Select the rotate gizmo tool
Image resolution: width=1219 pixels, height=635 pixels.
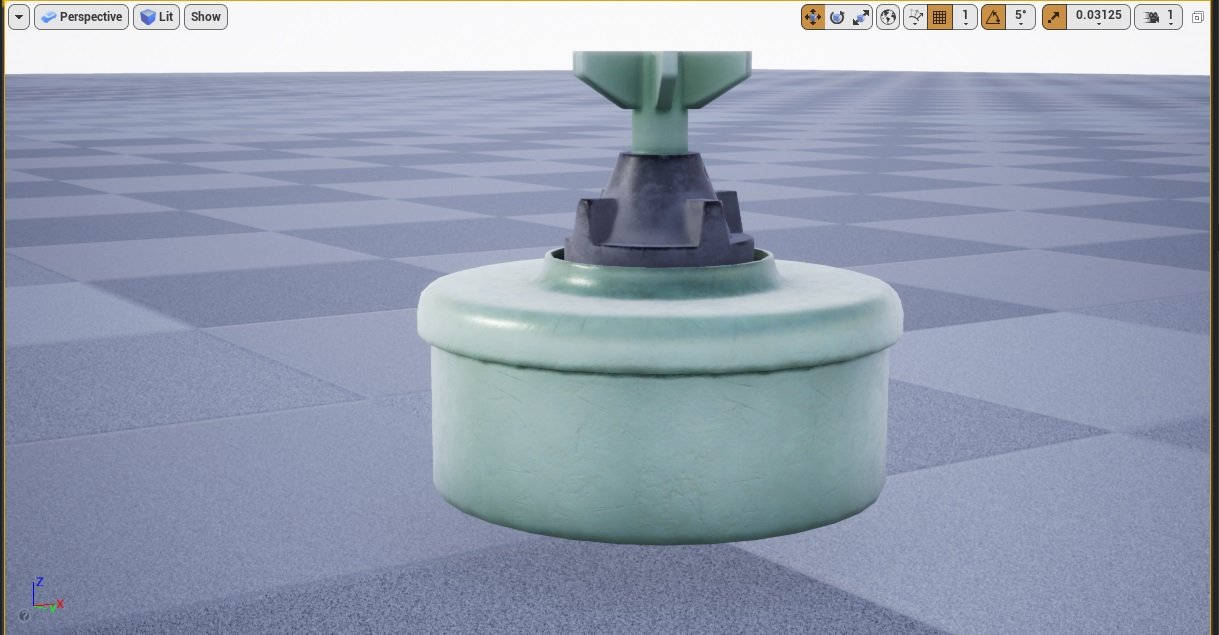[837, 17]
